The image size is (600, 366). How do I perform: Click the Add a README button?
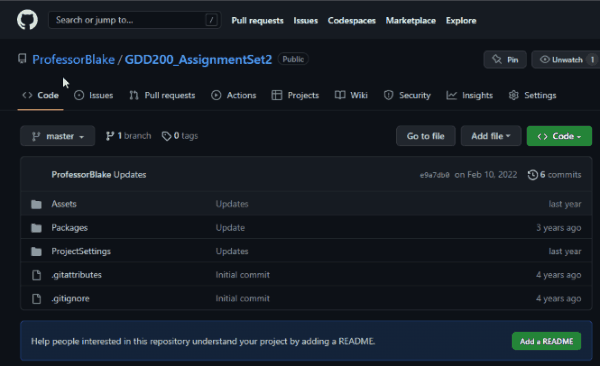[546, 341]
